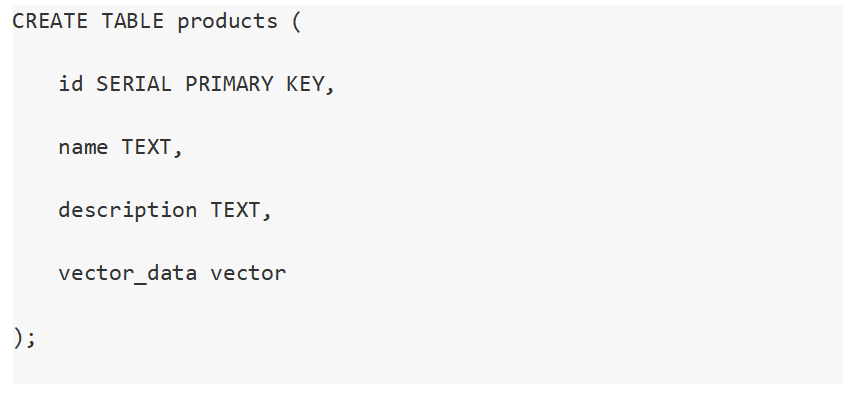Click the vector_data column name
The height and width of the screenshot is (395, 851).
click(128, 273)
